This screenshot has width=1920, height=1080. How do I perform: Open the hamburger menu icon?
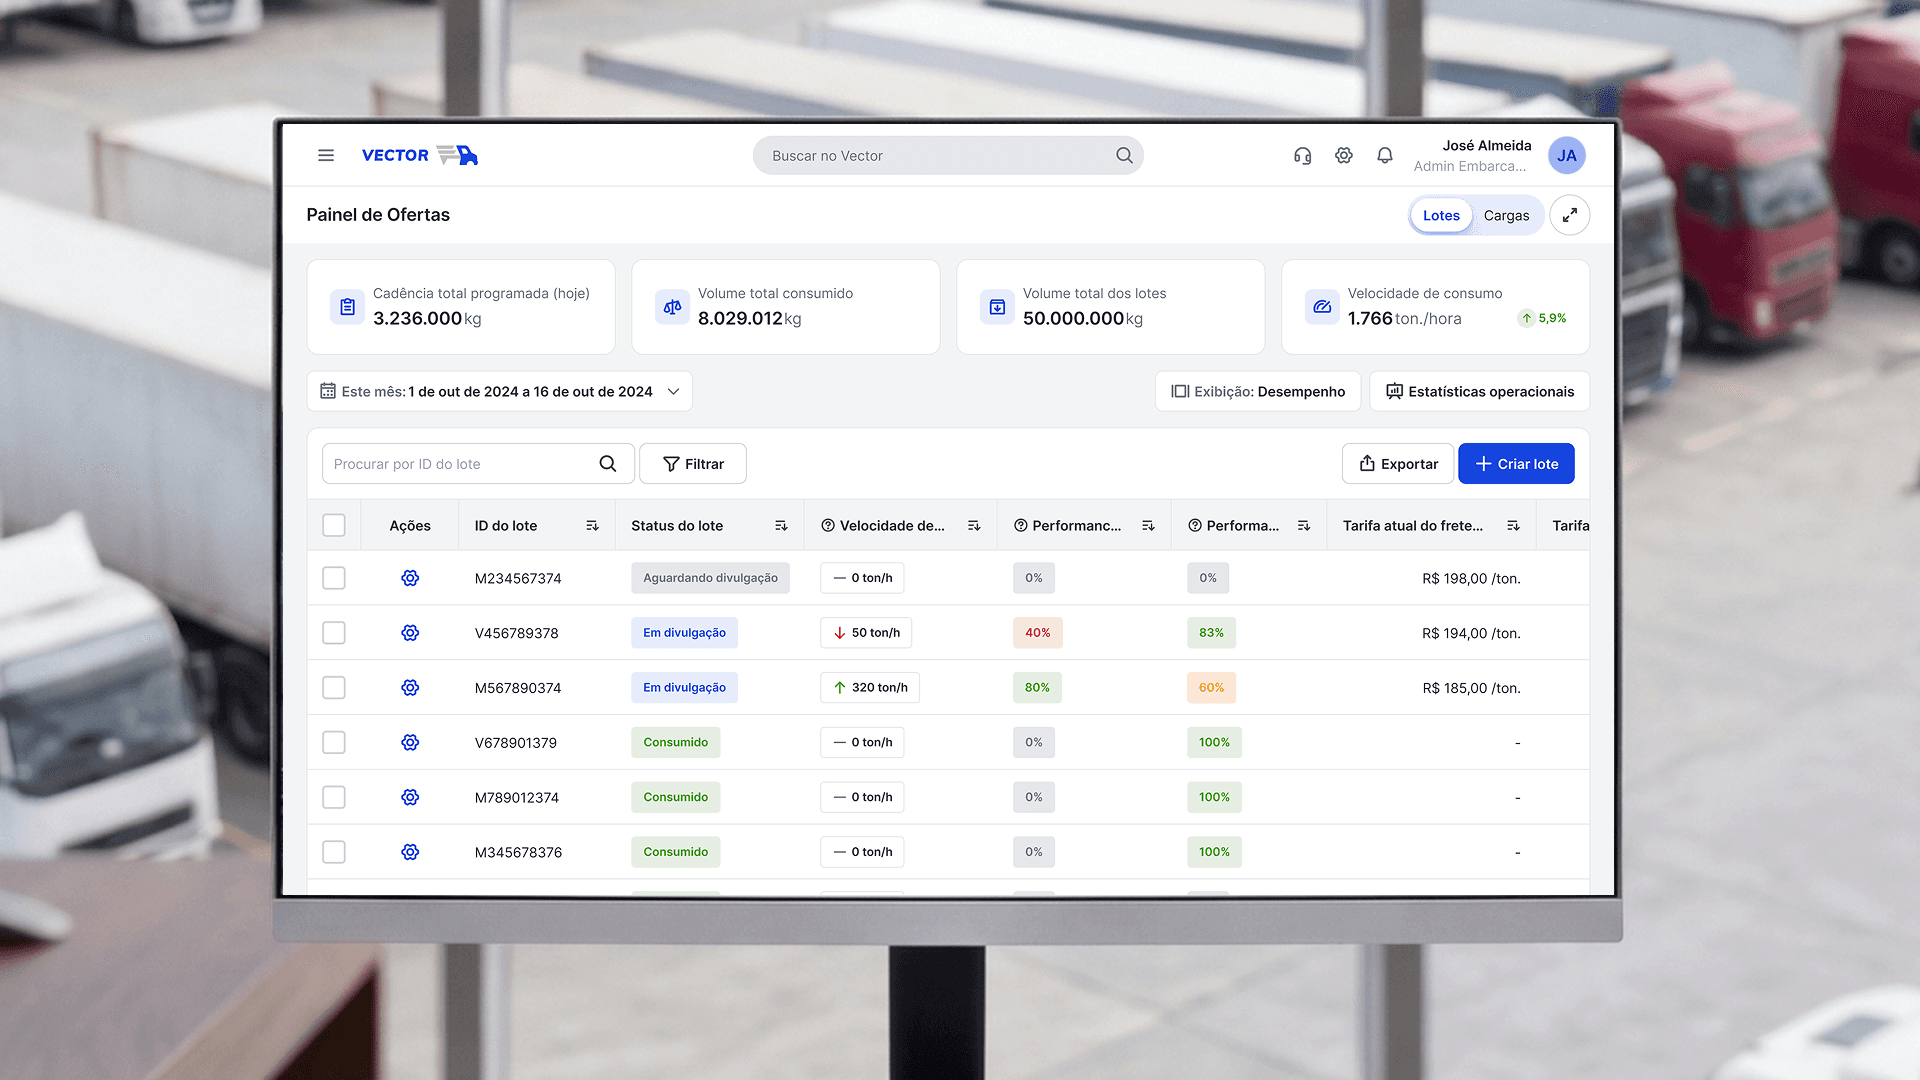coord(326,155)
